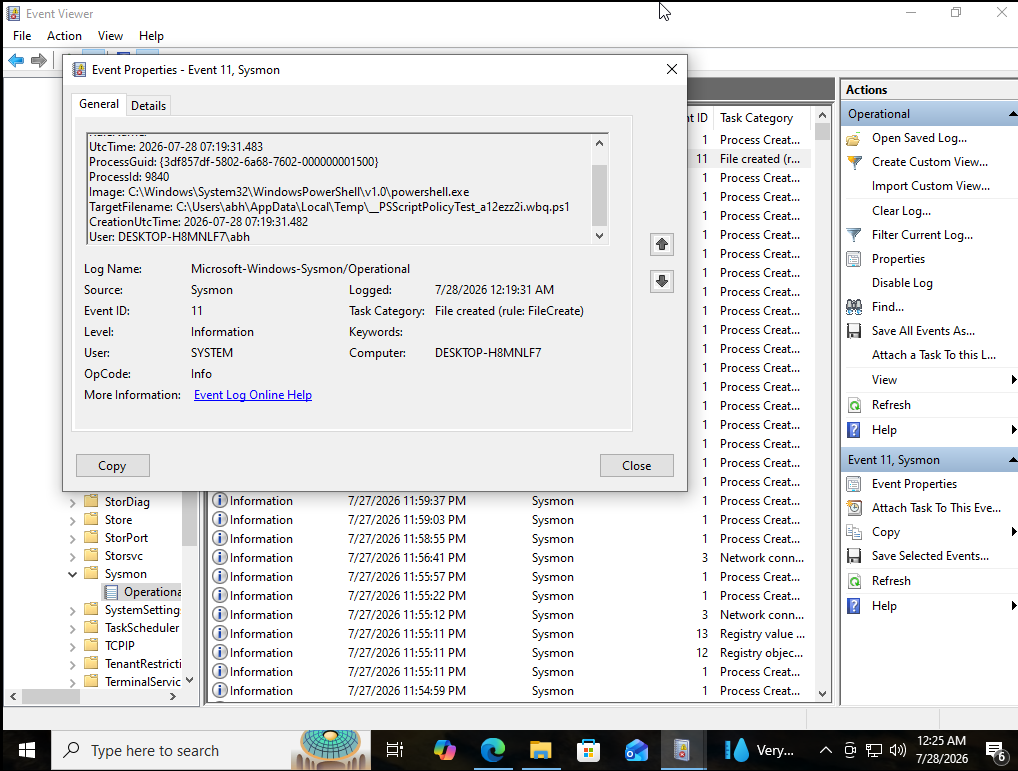The height and width of the screenshot is (771, 1018).
Task: Click Refresh icon under Event 11 section
Action: [854, 581]
